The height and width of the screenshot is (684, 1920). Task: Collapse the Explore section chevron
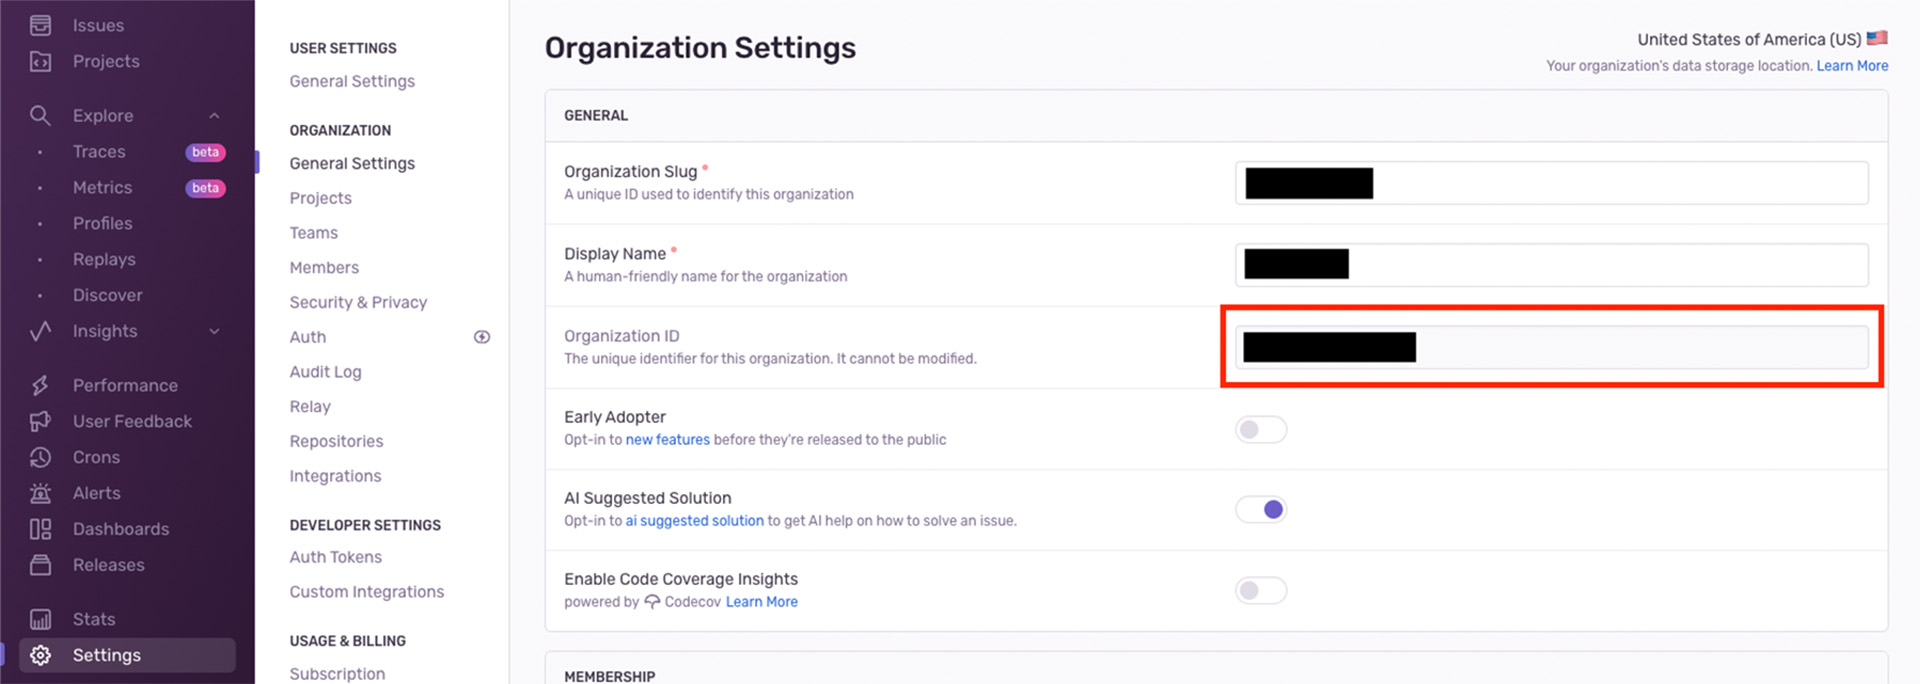click(214, 116)
